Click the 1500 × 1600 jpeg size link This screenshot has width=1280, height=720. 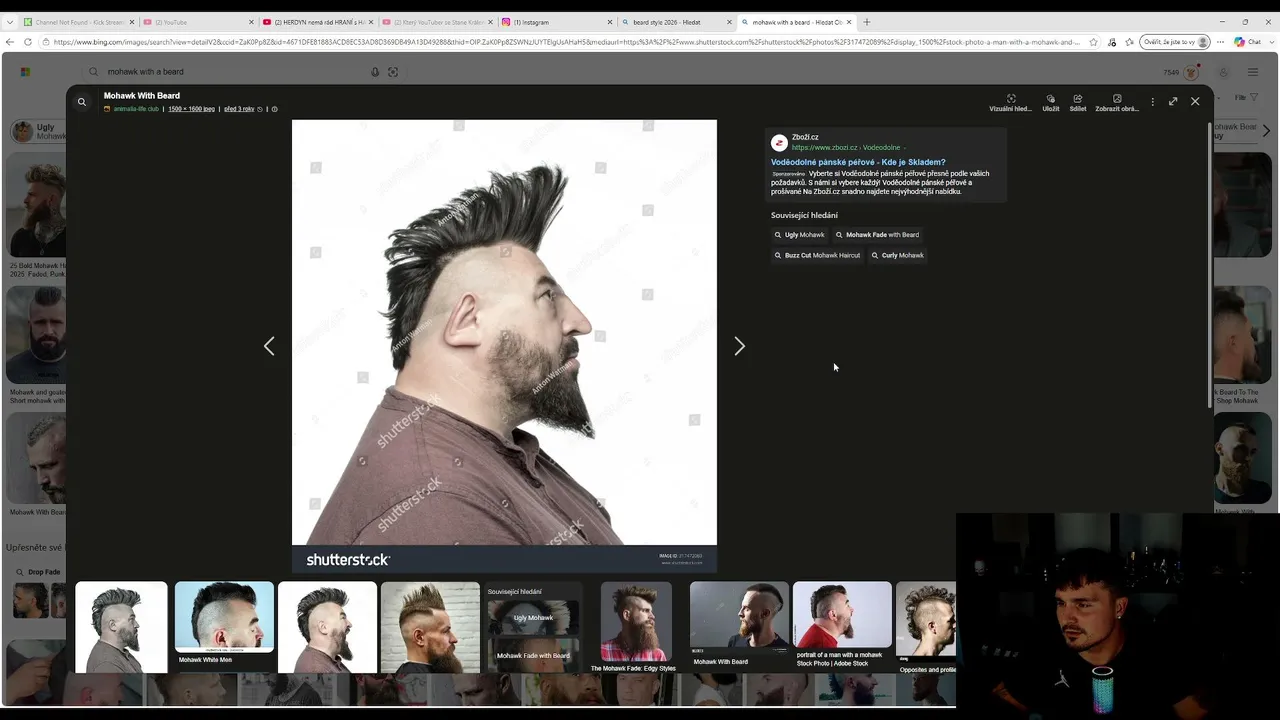[191, 109]
